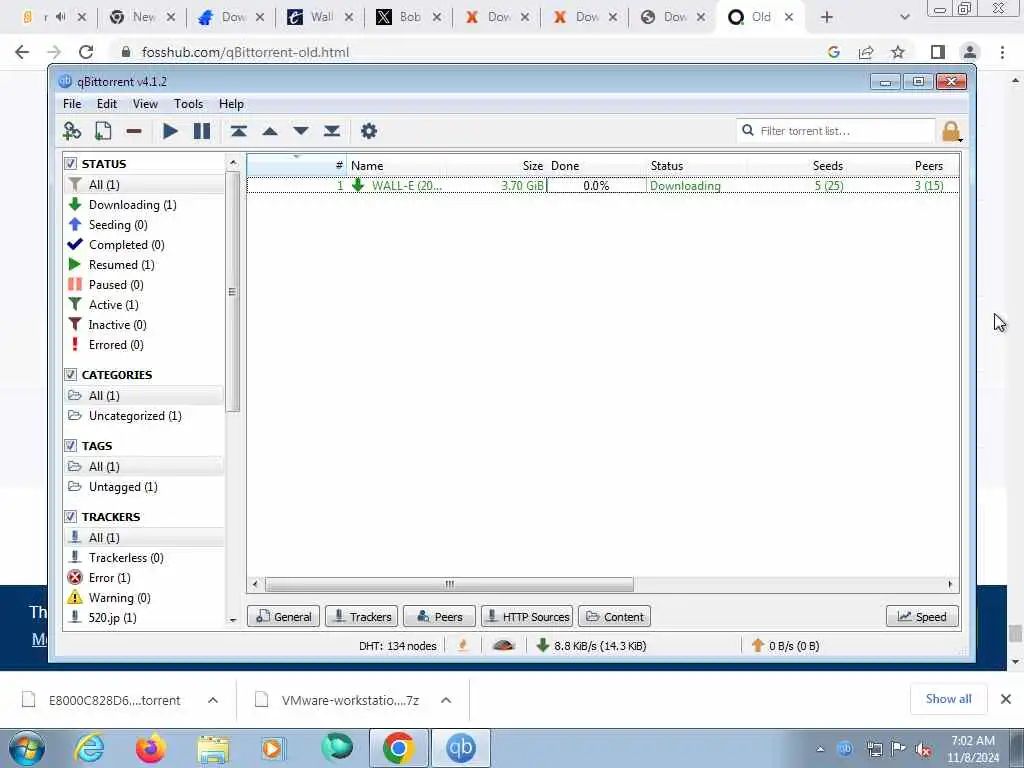This screenshot has width=1024, height=768.
Task: Click the lock UI padlock icon
Action: pyautogui.click(x=951, y=131)
